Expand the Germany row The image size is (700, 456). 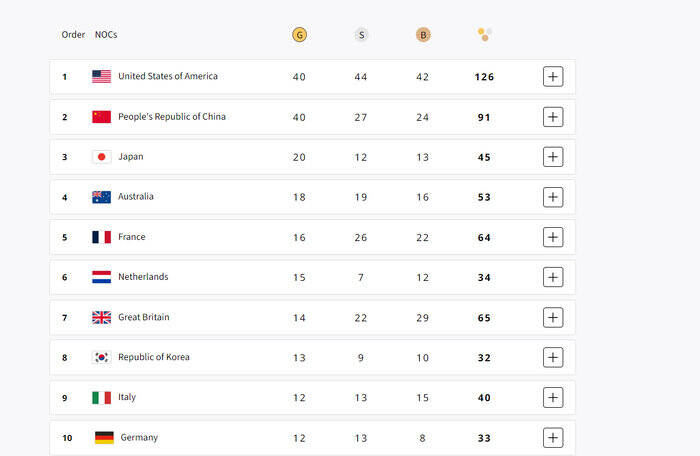click(553, 437)
